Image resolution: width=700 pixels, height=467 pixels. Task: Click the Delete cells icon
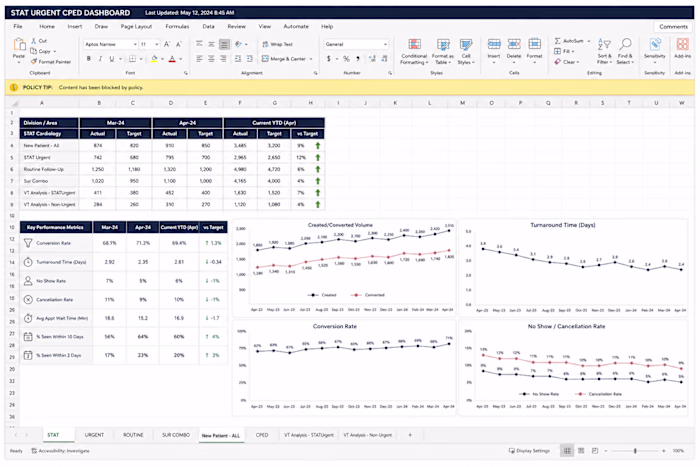tap(514, 44)
